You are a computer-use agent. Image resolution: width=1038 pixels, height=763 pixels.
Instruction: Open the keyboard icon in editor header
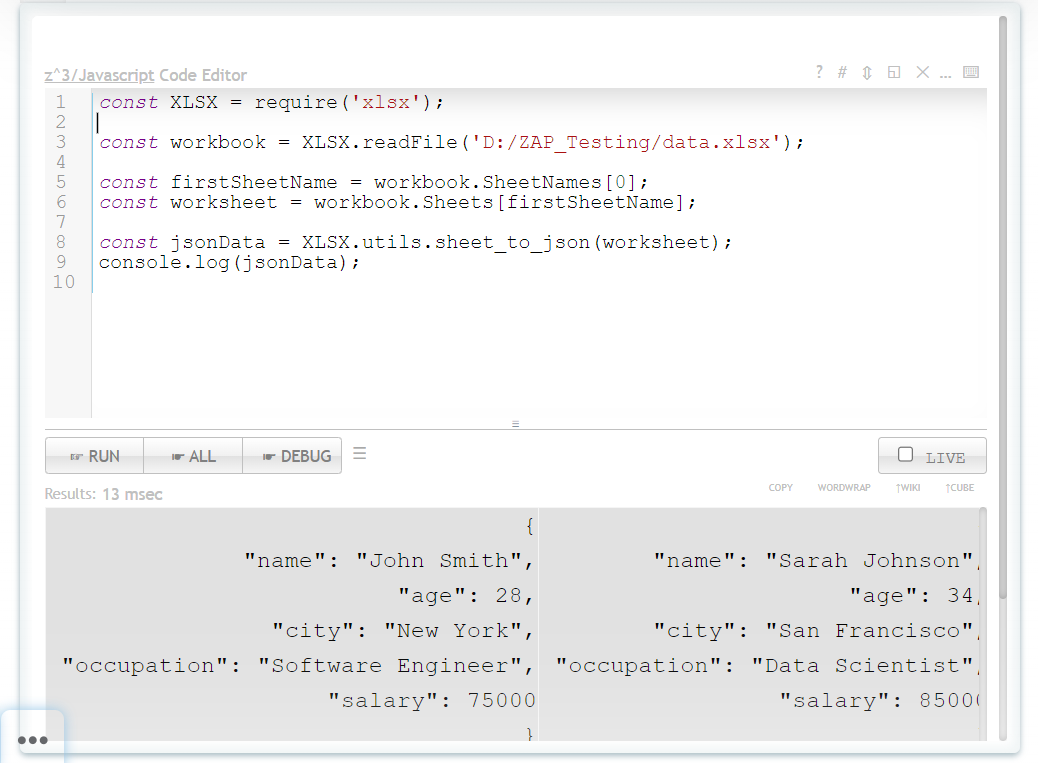970,72
